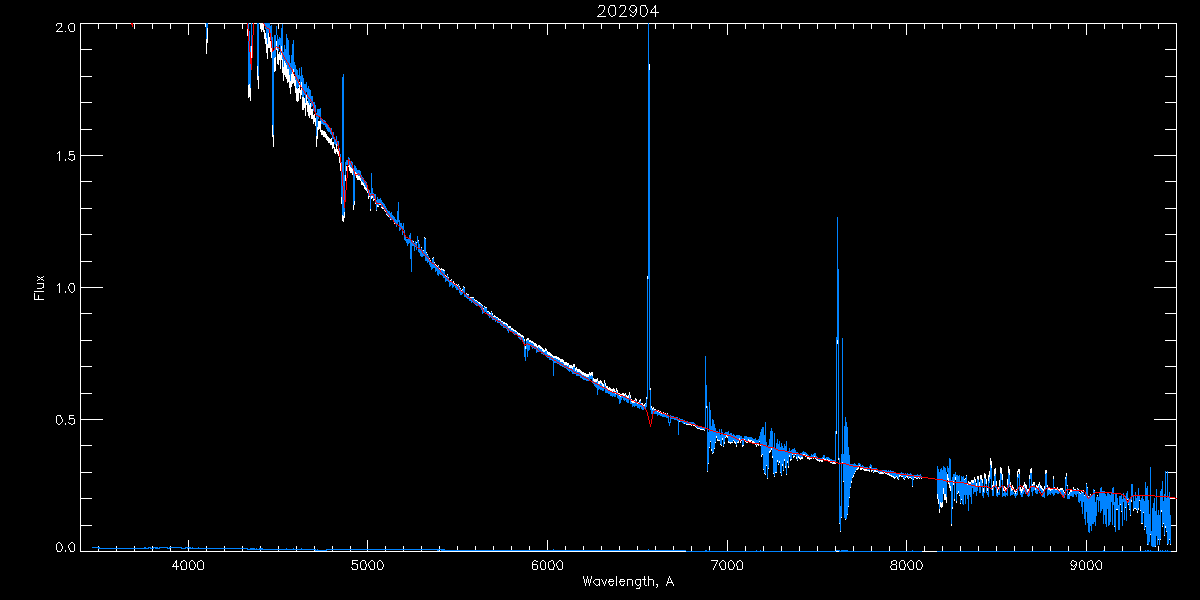Screen dimensions: 1200x600
Task: Click the 1.5 flux tick label
Action: (x=65, y=156)
